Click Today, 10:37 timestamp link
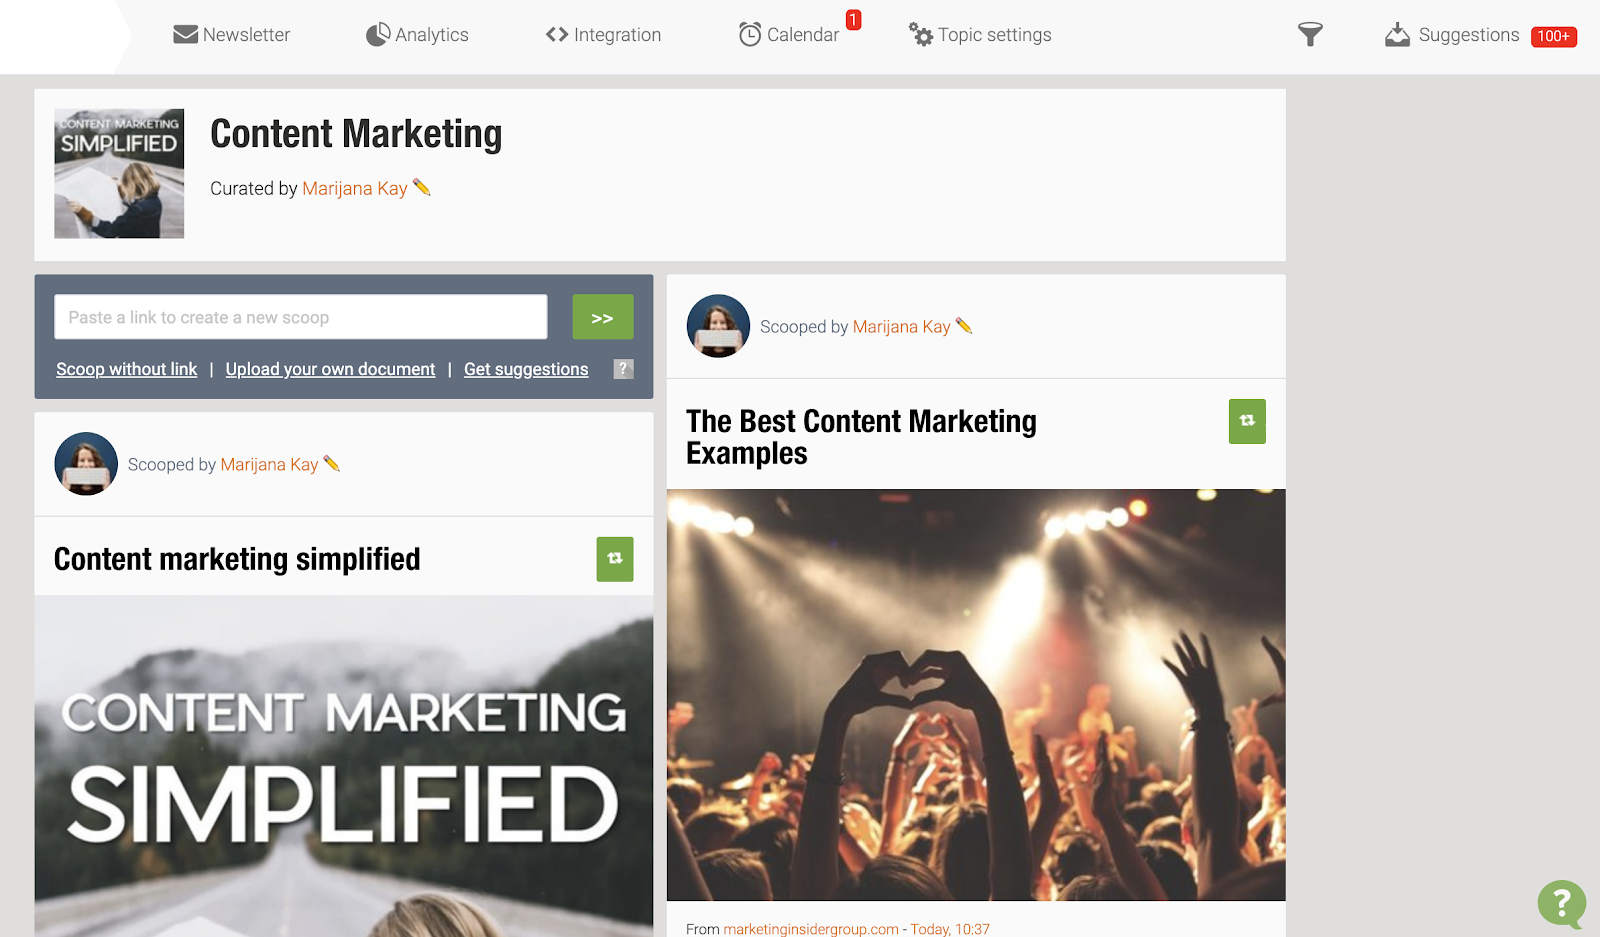Screen dimensions: 1600x937 point(950,929)
